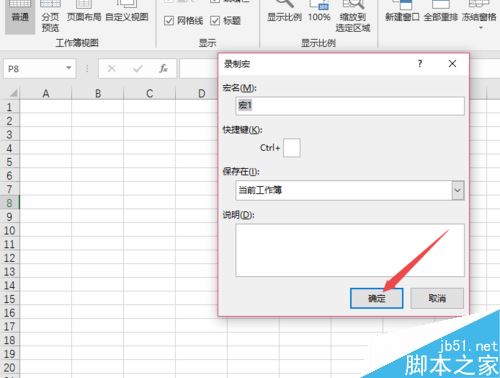The image size is (500, 378).
Task: Select row 12 header
Action: click(x=10, y=258)
